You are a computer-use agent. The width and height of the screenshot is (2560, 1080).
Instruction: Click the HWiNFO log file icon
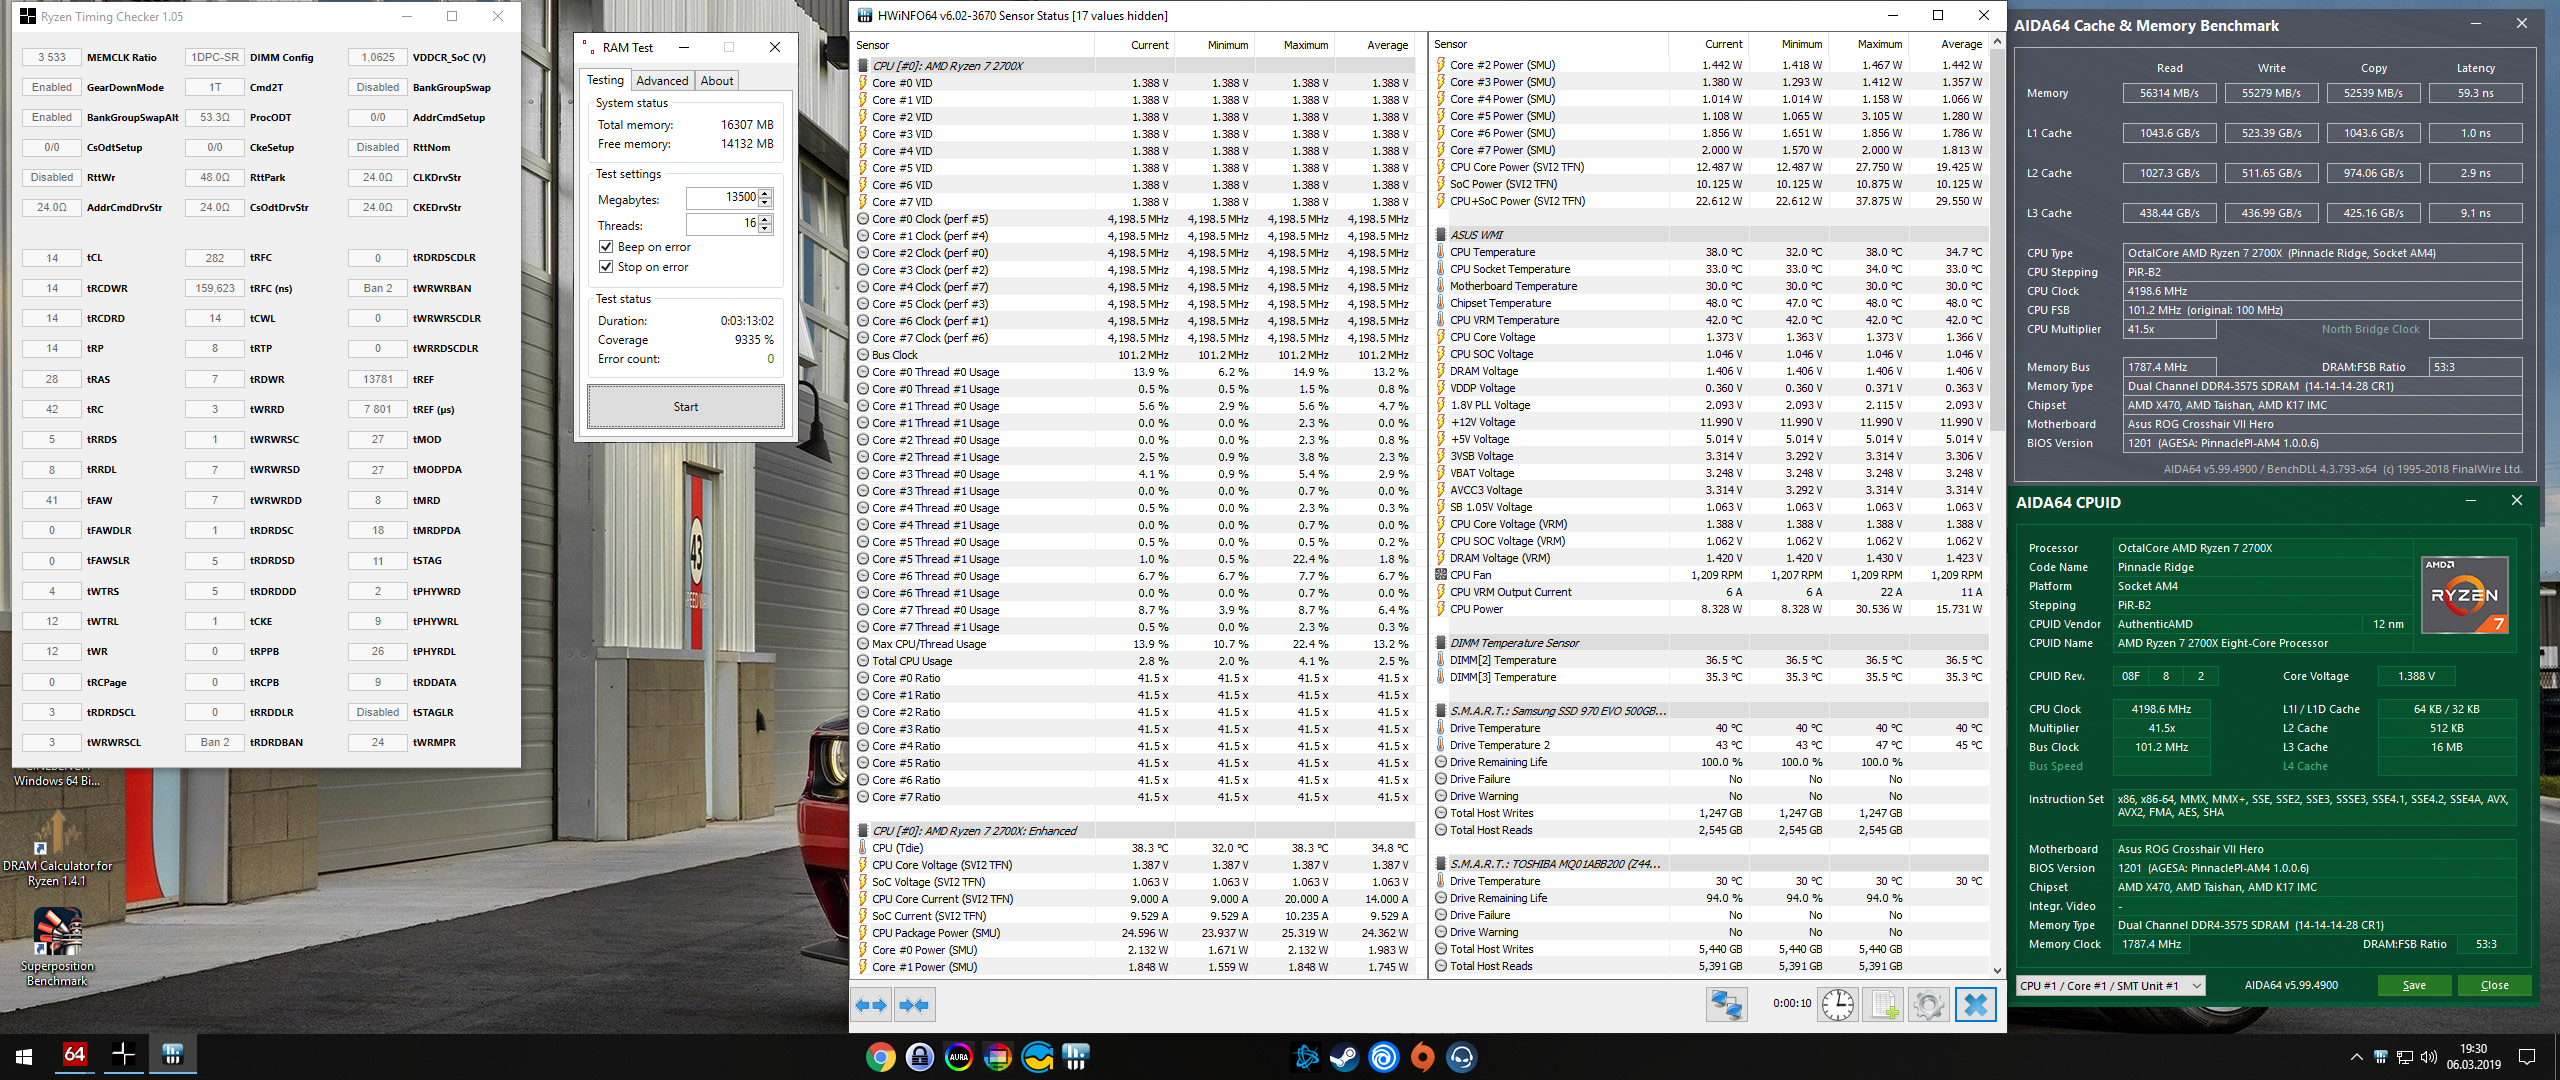pyautogui.click(x=1884, y=1004)
